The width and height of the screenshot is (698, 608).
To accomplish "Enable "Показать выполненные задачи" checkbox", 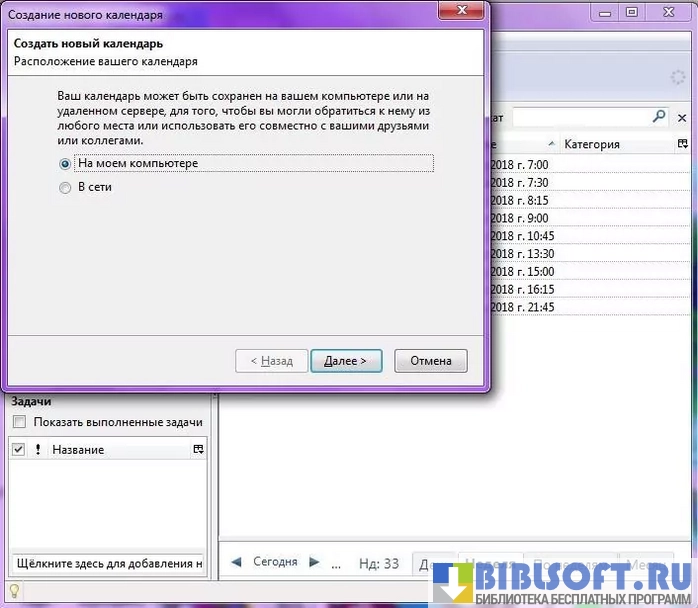I will pyautogui.click(x=20, y=422).
